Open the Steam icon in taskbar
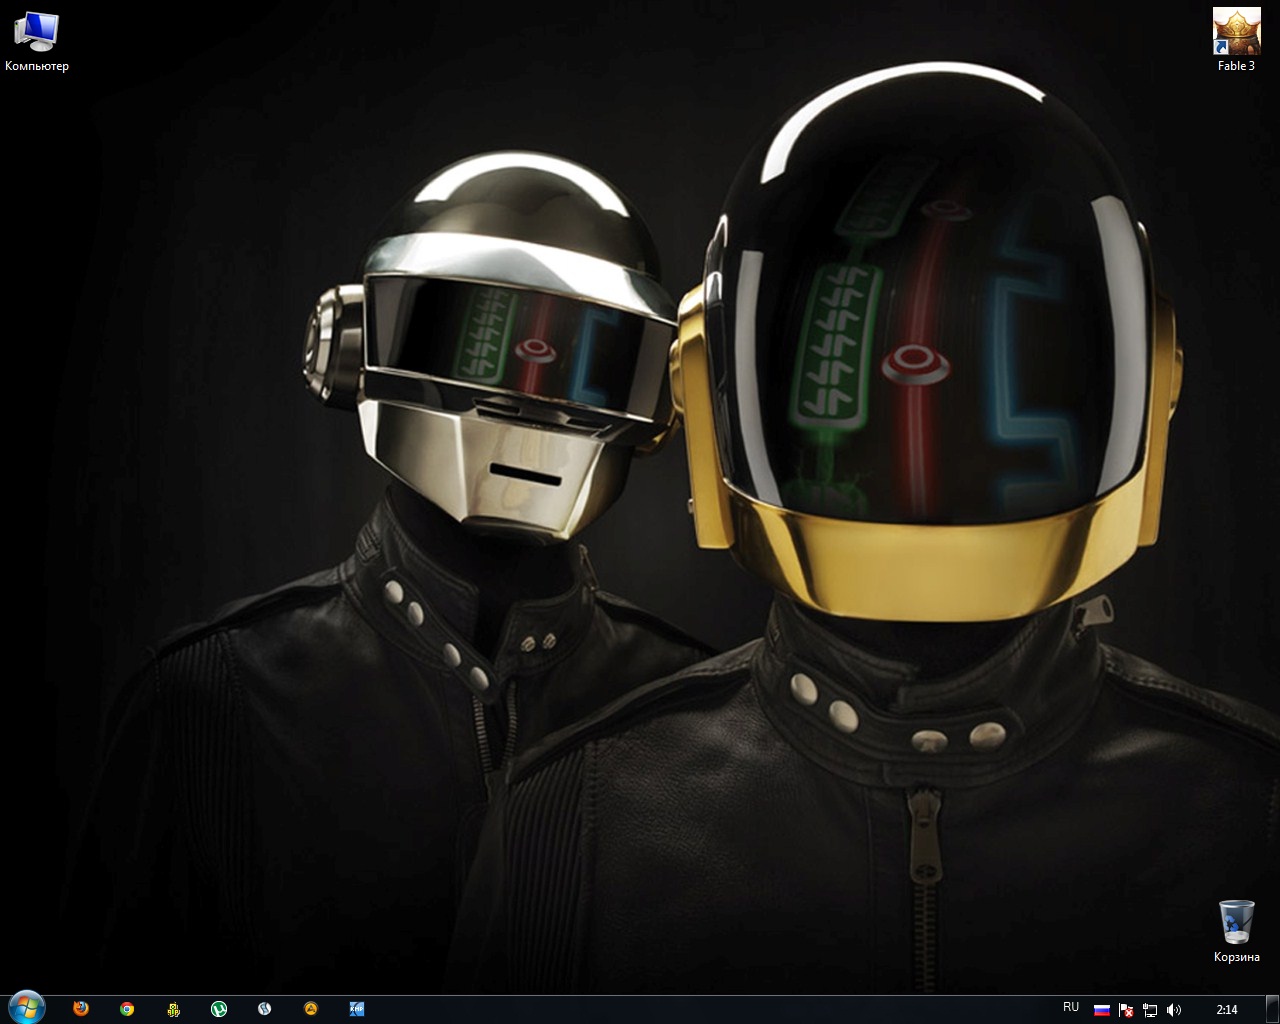 click(x=265, y=1009)
